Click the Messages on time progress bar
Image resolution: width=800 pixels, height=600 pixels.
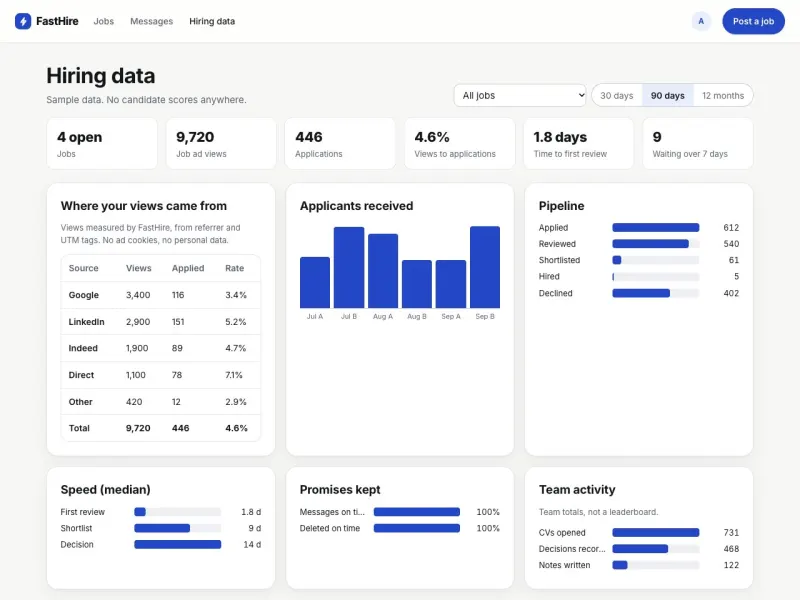(417, 512)
